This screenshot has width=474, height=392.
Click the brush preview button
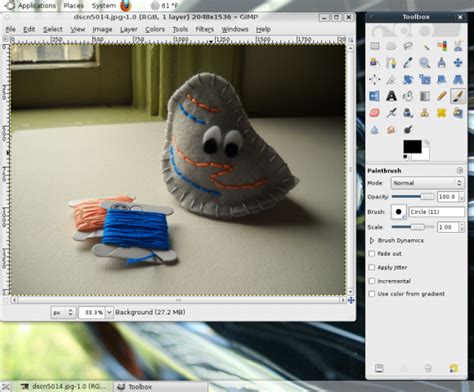[399, 212]
